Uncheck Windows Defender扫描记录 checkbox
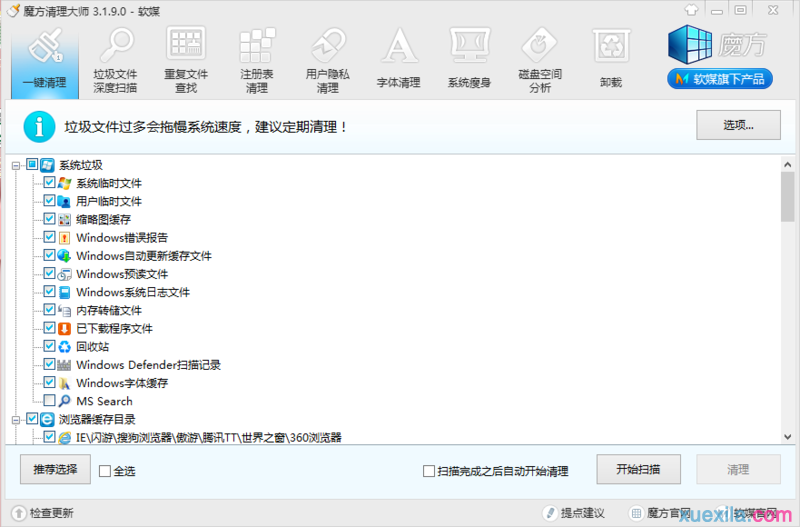Viewport: 800px width, 527px height. click(x=49, y=364)
